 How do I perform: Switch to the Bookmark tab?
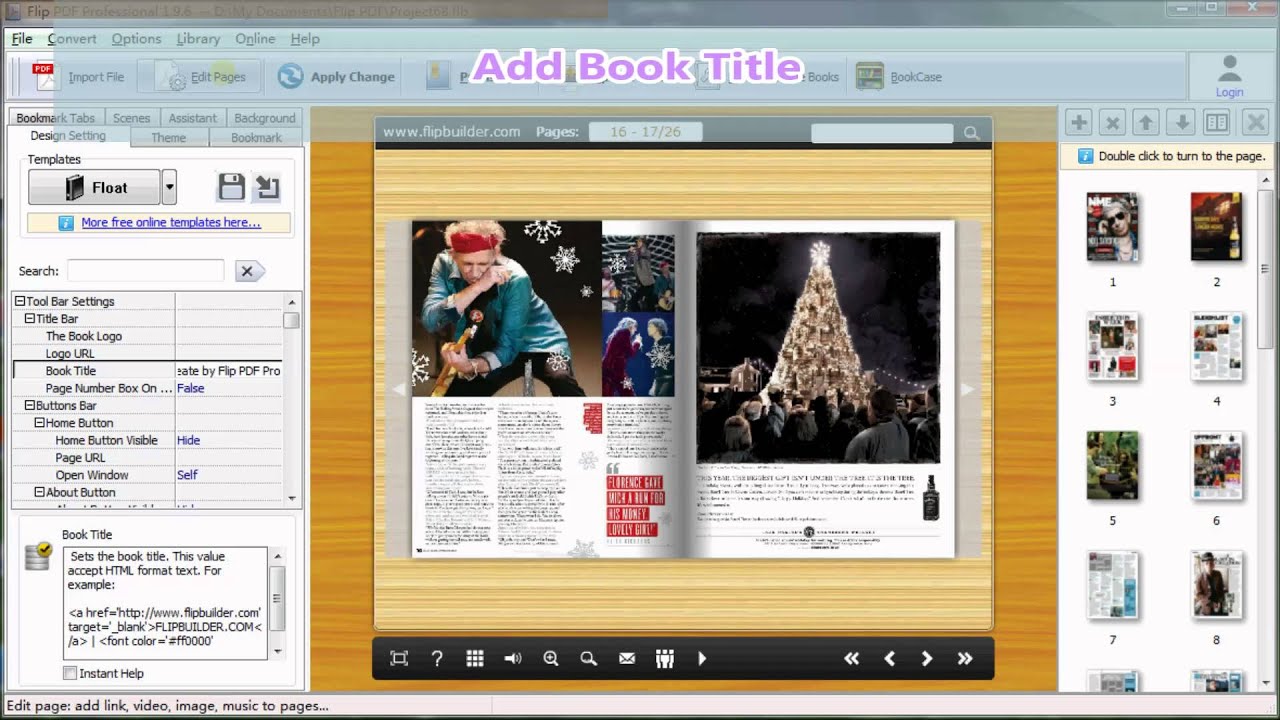pos(256,138)
